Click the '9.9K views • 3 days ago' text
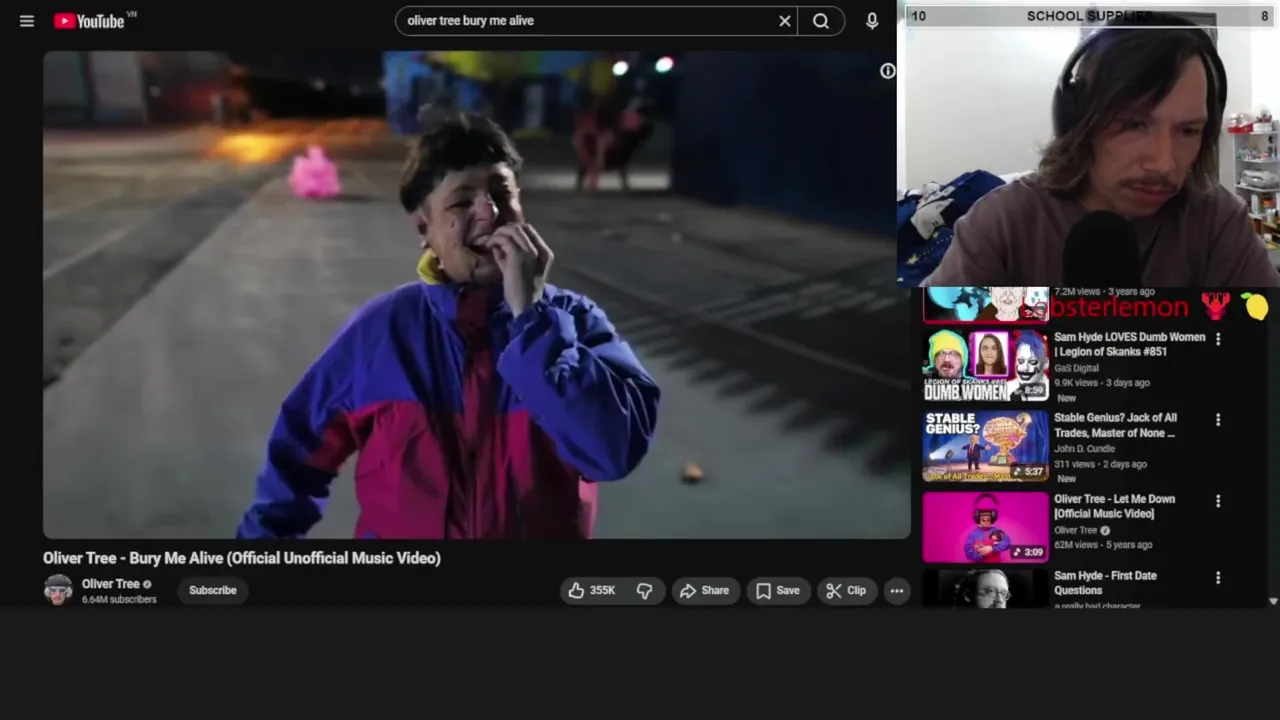The height and width of the screenshot is (720, 1280). tap(1102, 383)
